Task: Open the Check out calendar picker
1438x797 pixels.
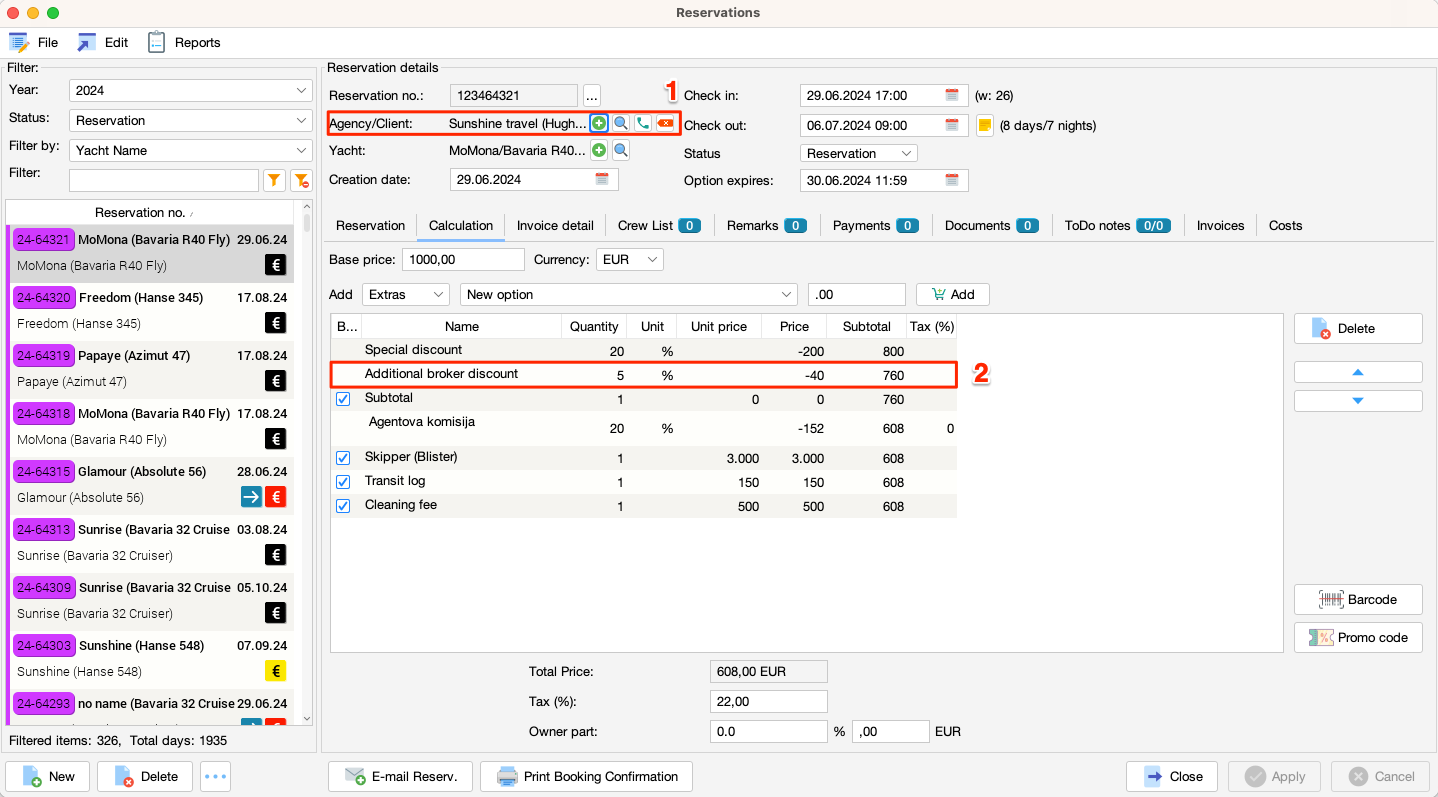Action: [952, 125]
